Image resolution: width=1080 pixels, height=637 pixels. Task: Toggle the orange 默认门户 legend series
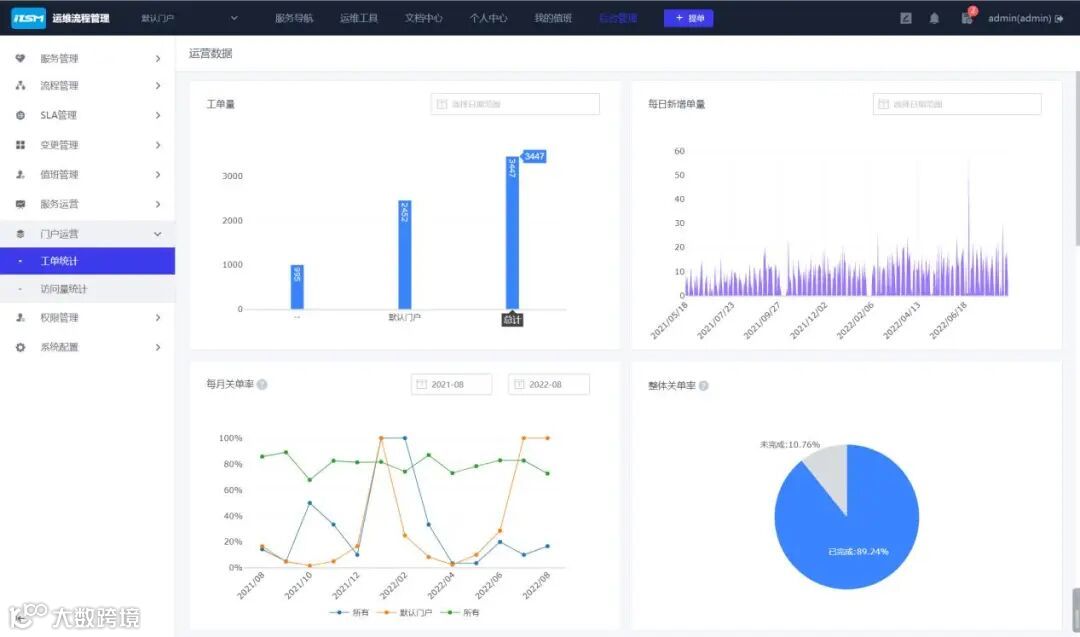[x=405, y=612]
